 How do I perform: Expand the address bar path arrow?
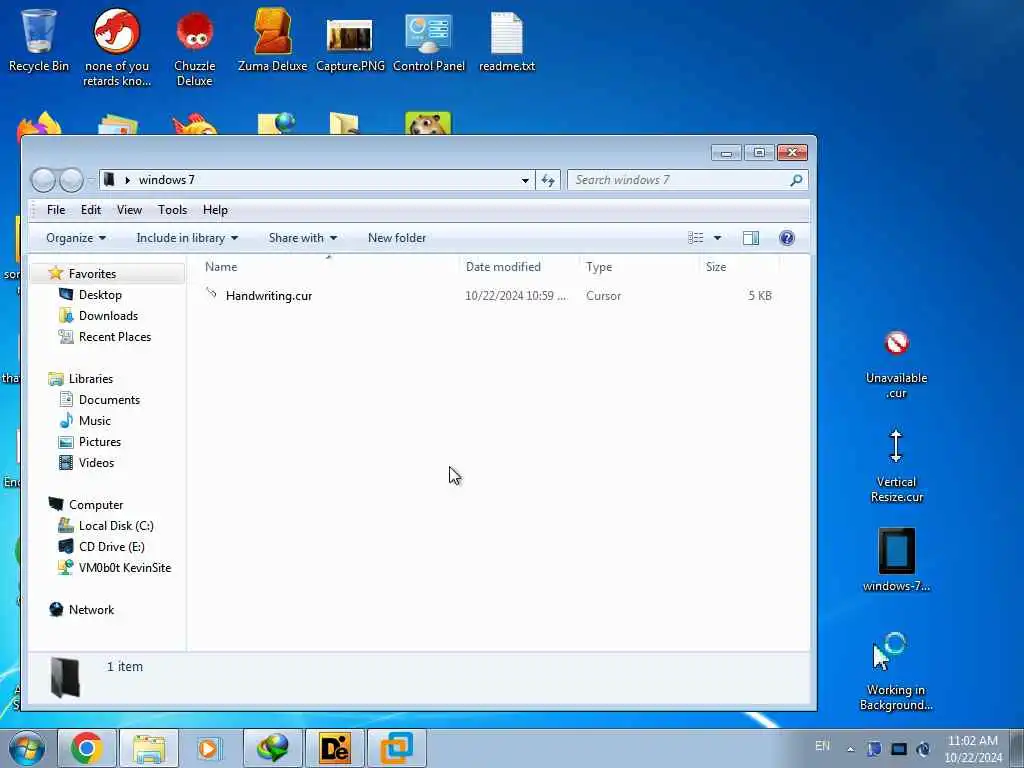127,180
